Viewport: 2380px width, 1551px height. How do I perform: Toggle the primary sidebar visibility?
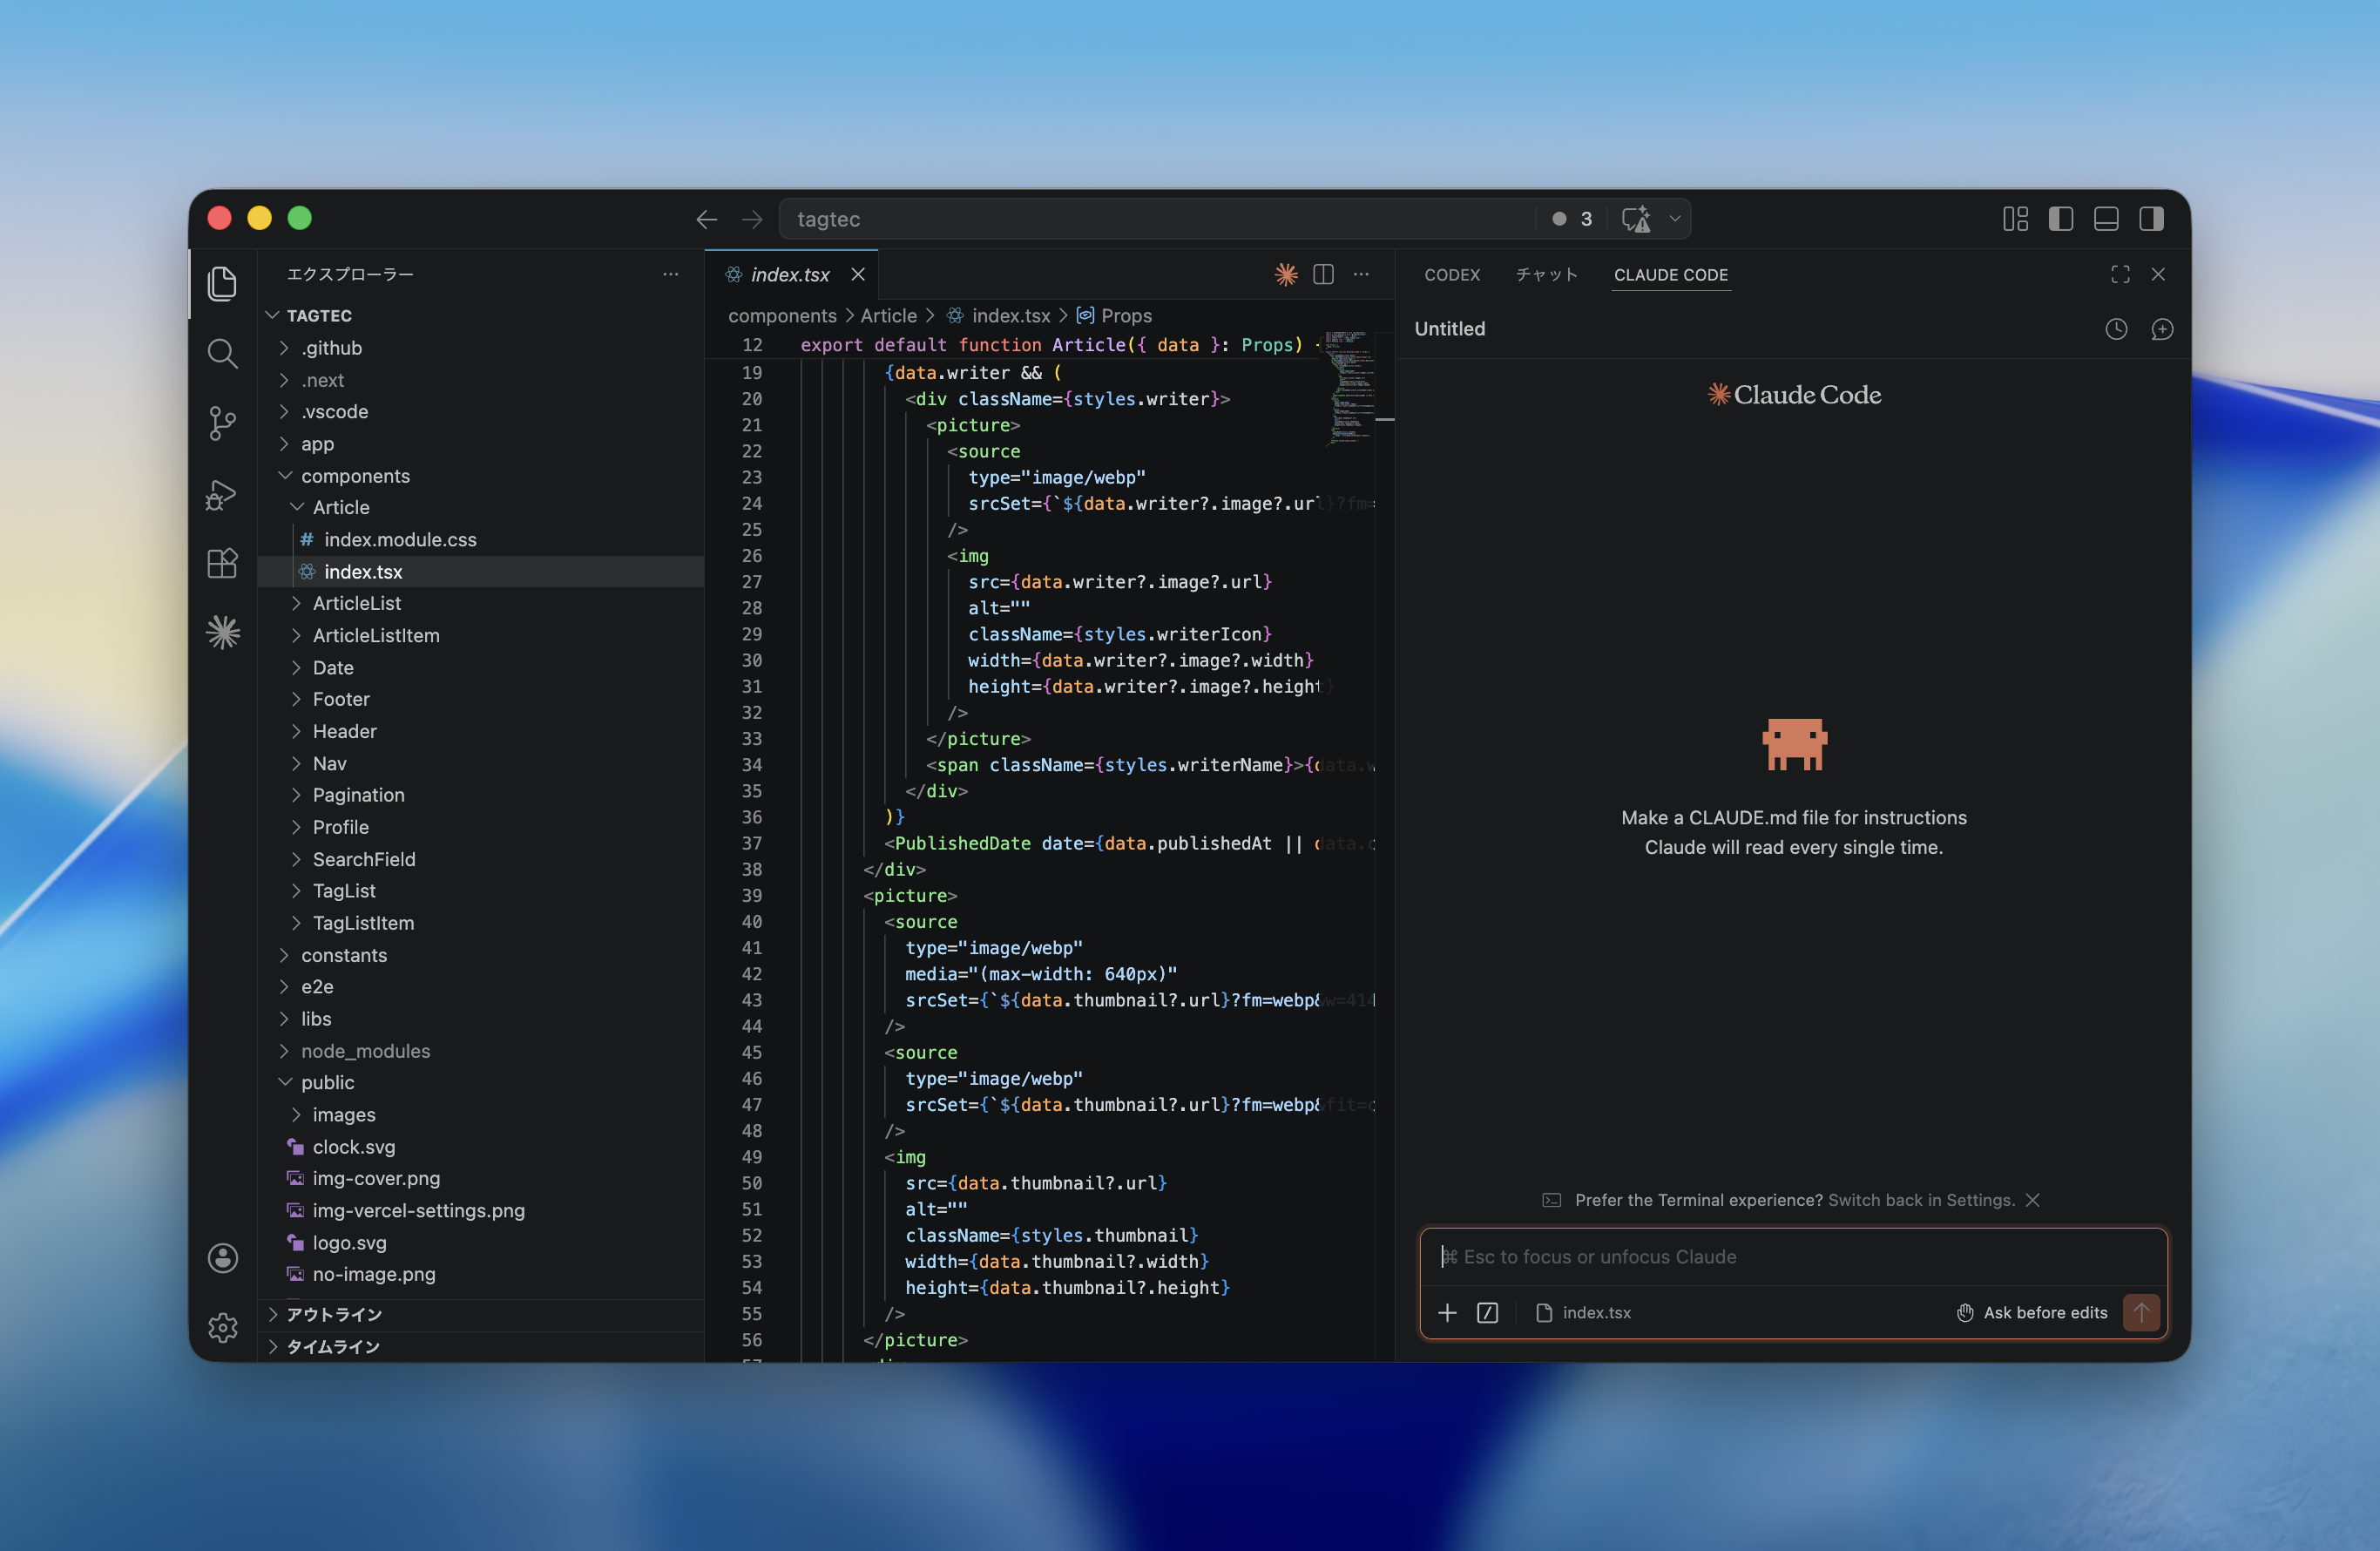(x=2060, y=219)
